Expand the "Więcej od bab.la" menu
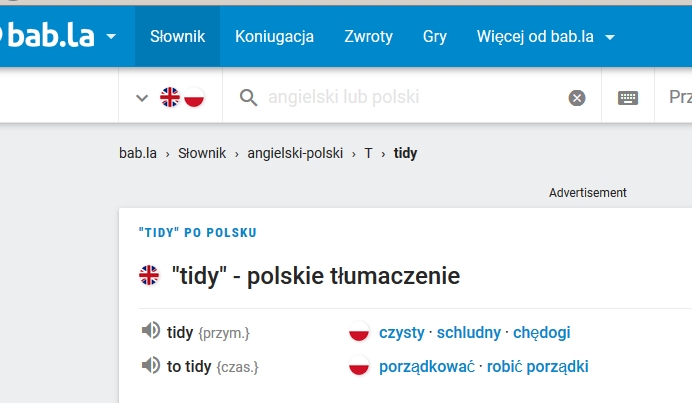The width and height of the screenshot is (692, 403). point(545,37)
